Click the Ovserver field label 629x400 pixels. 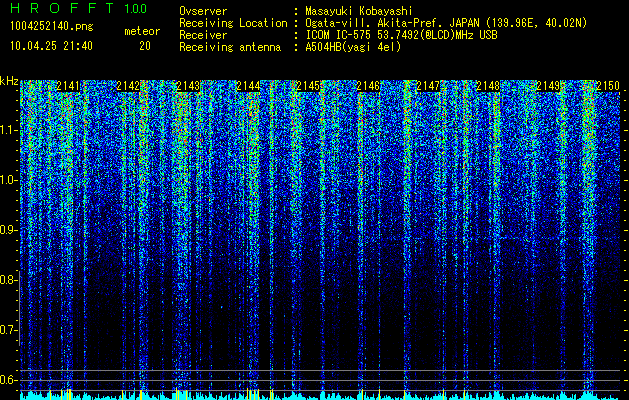[x=203, y=11]
